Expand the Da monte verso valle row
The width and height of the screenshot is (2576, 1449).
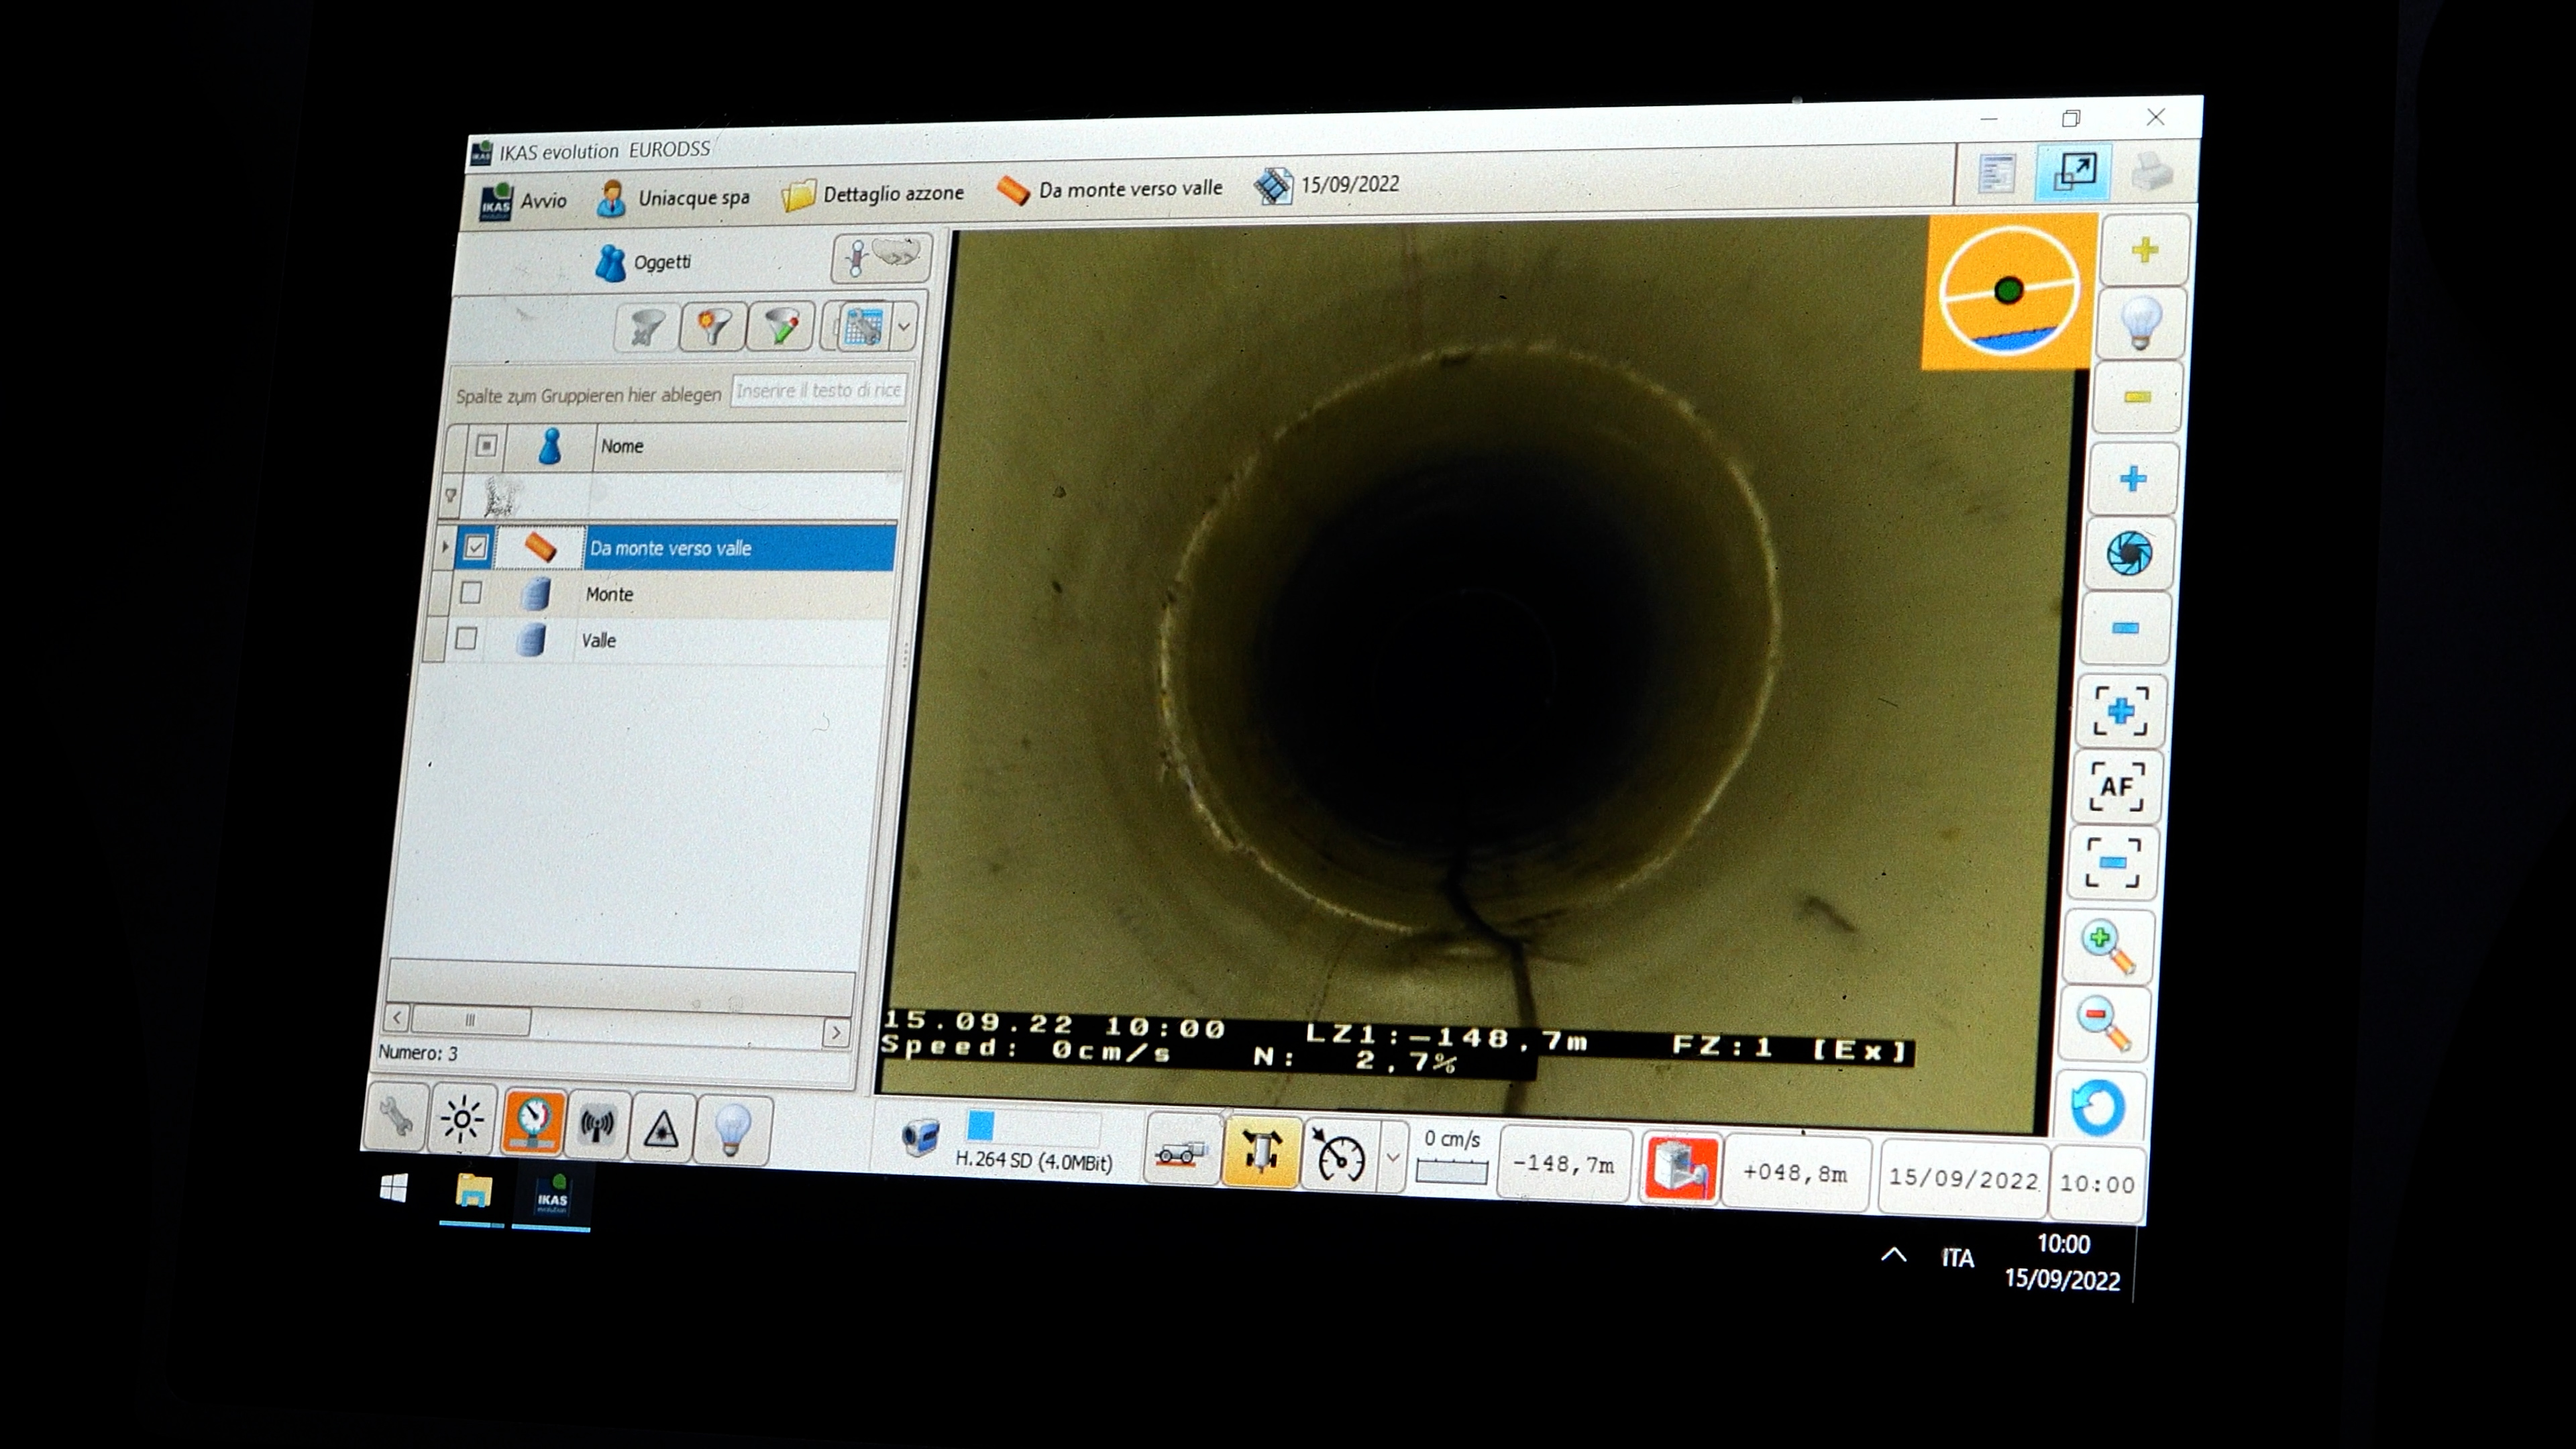[x=445, y=547]
